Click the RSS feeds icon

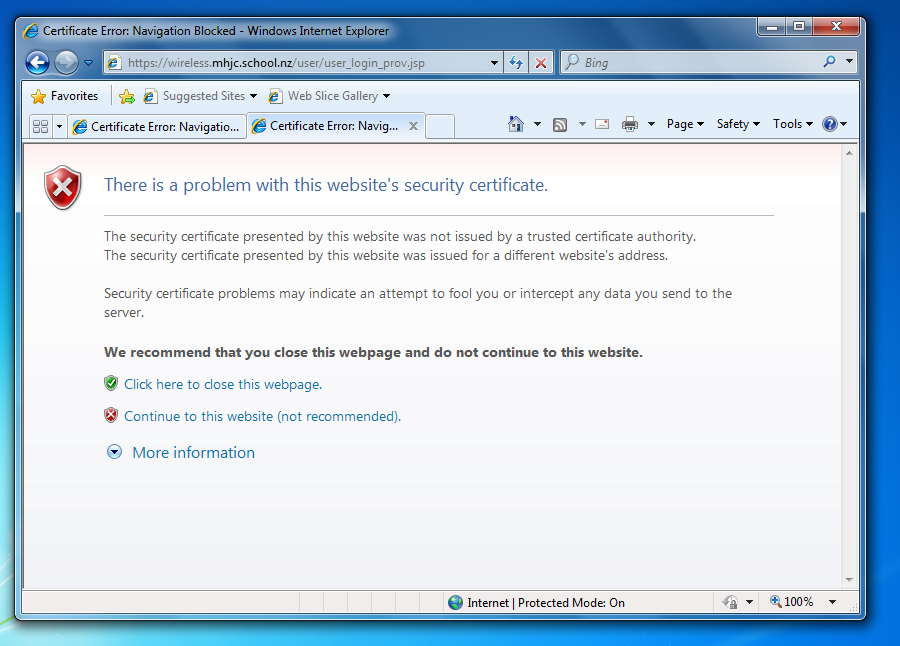(x=560, y=123)
